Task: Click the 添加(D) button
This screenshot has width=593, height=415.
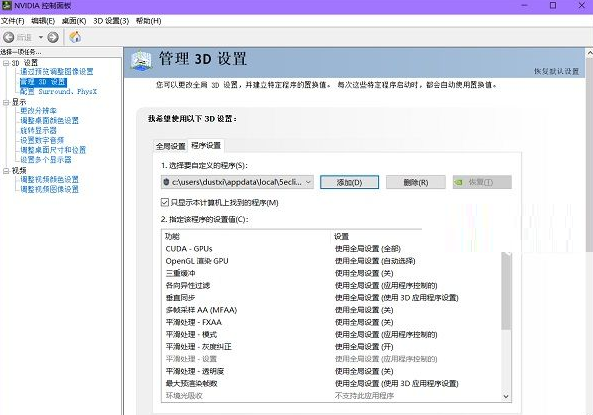Action: 349,182
